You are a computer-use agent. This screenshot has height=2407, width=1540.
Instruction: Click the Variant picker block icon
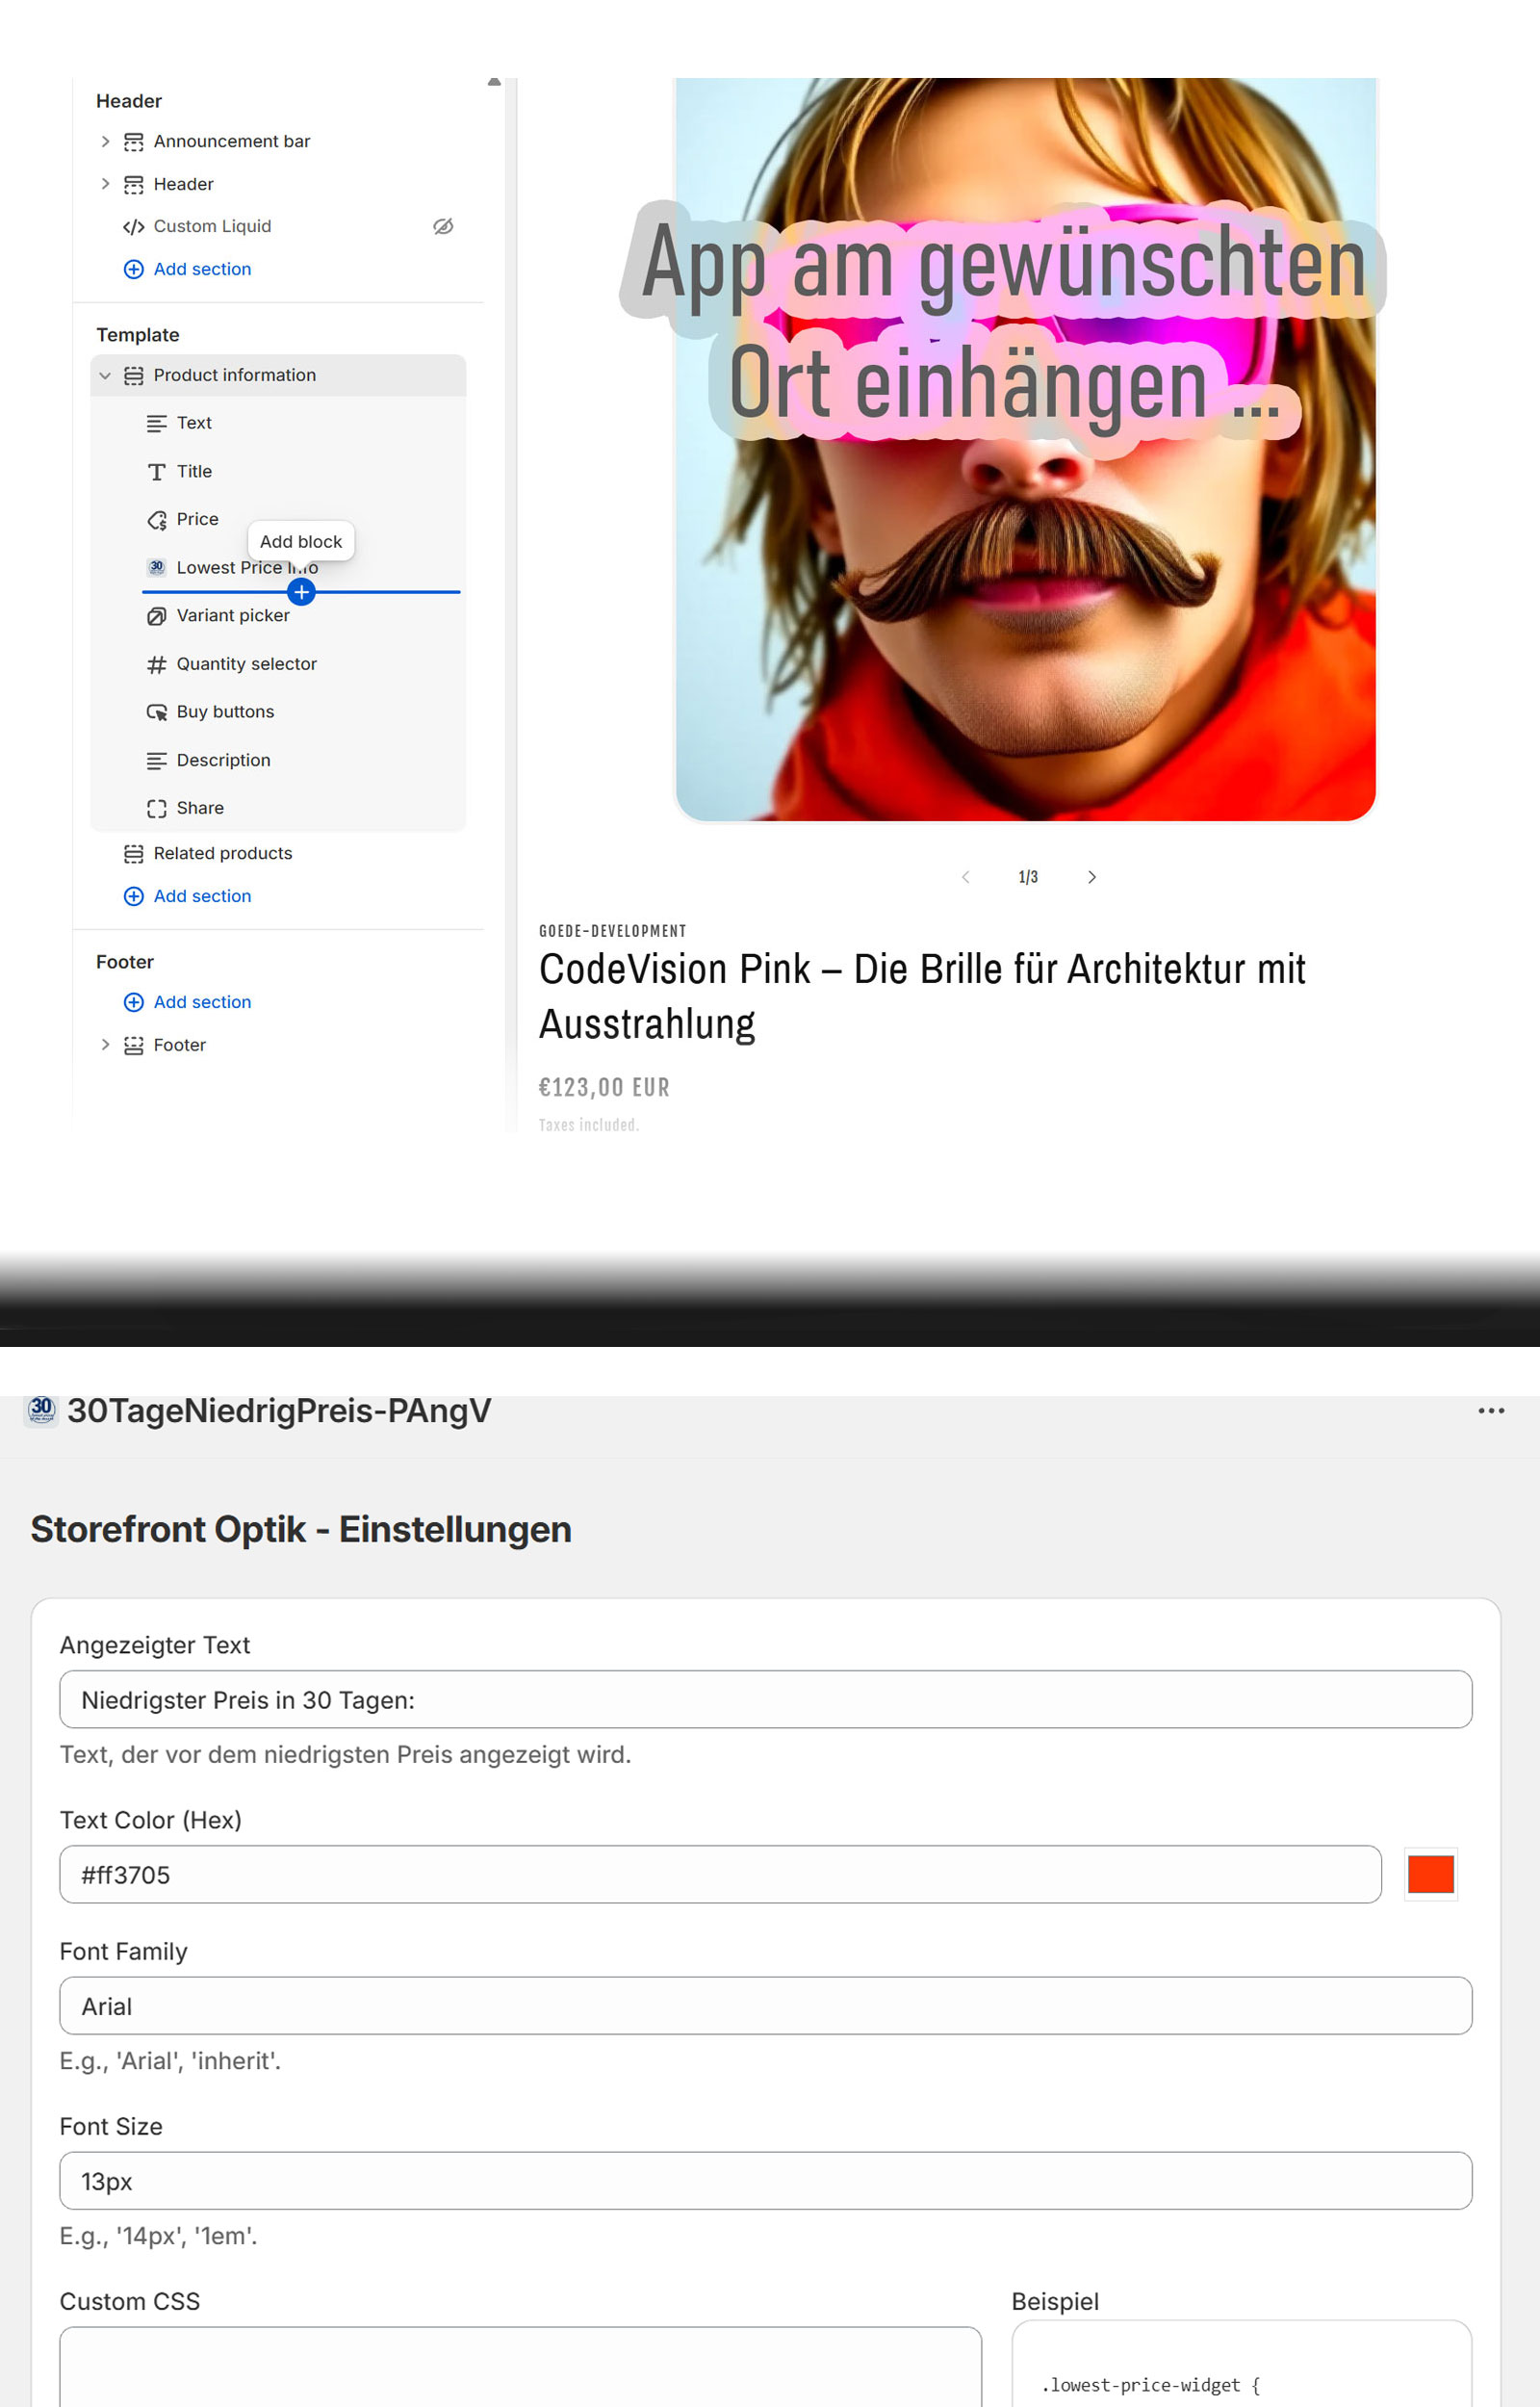[x=157, y=616]
